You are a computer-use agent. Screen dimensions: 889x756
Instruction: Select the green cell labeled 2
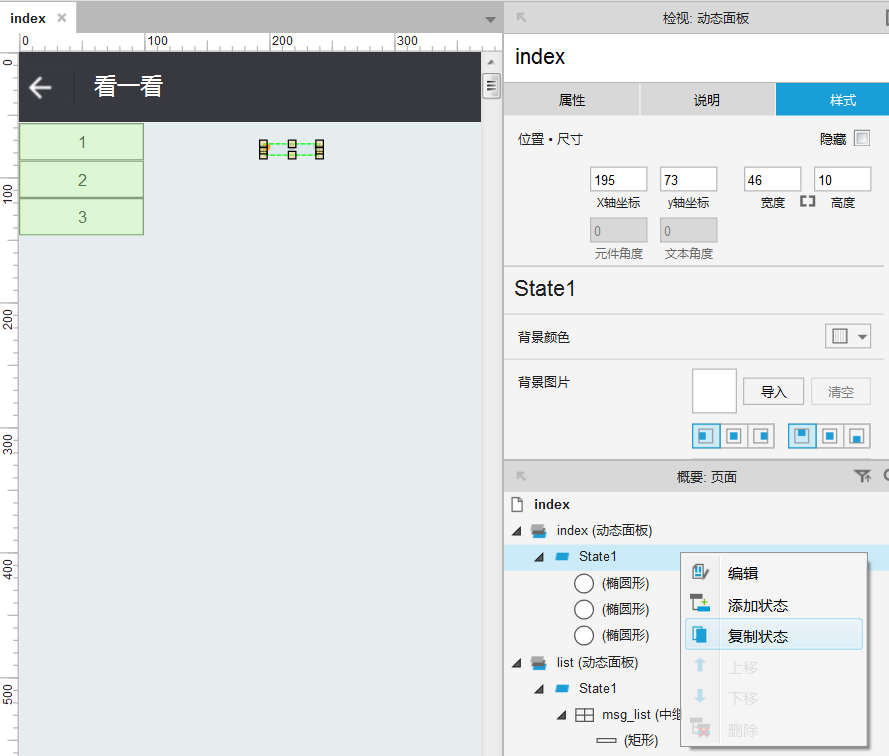click(x=82, y=180)
